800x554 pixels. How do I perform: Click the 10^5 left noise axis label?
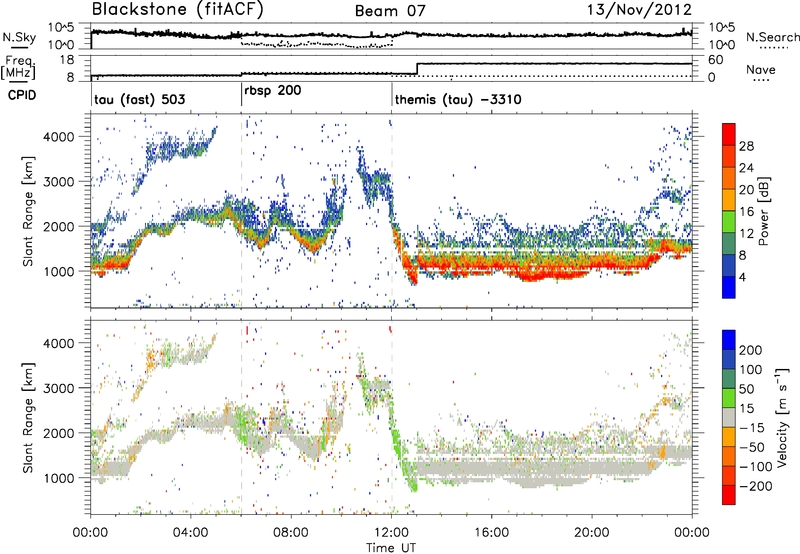pyautogui.click(x=61, y=28)
